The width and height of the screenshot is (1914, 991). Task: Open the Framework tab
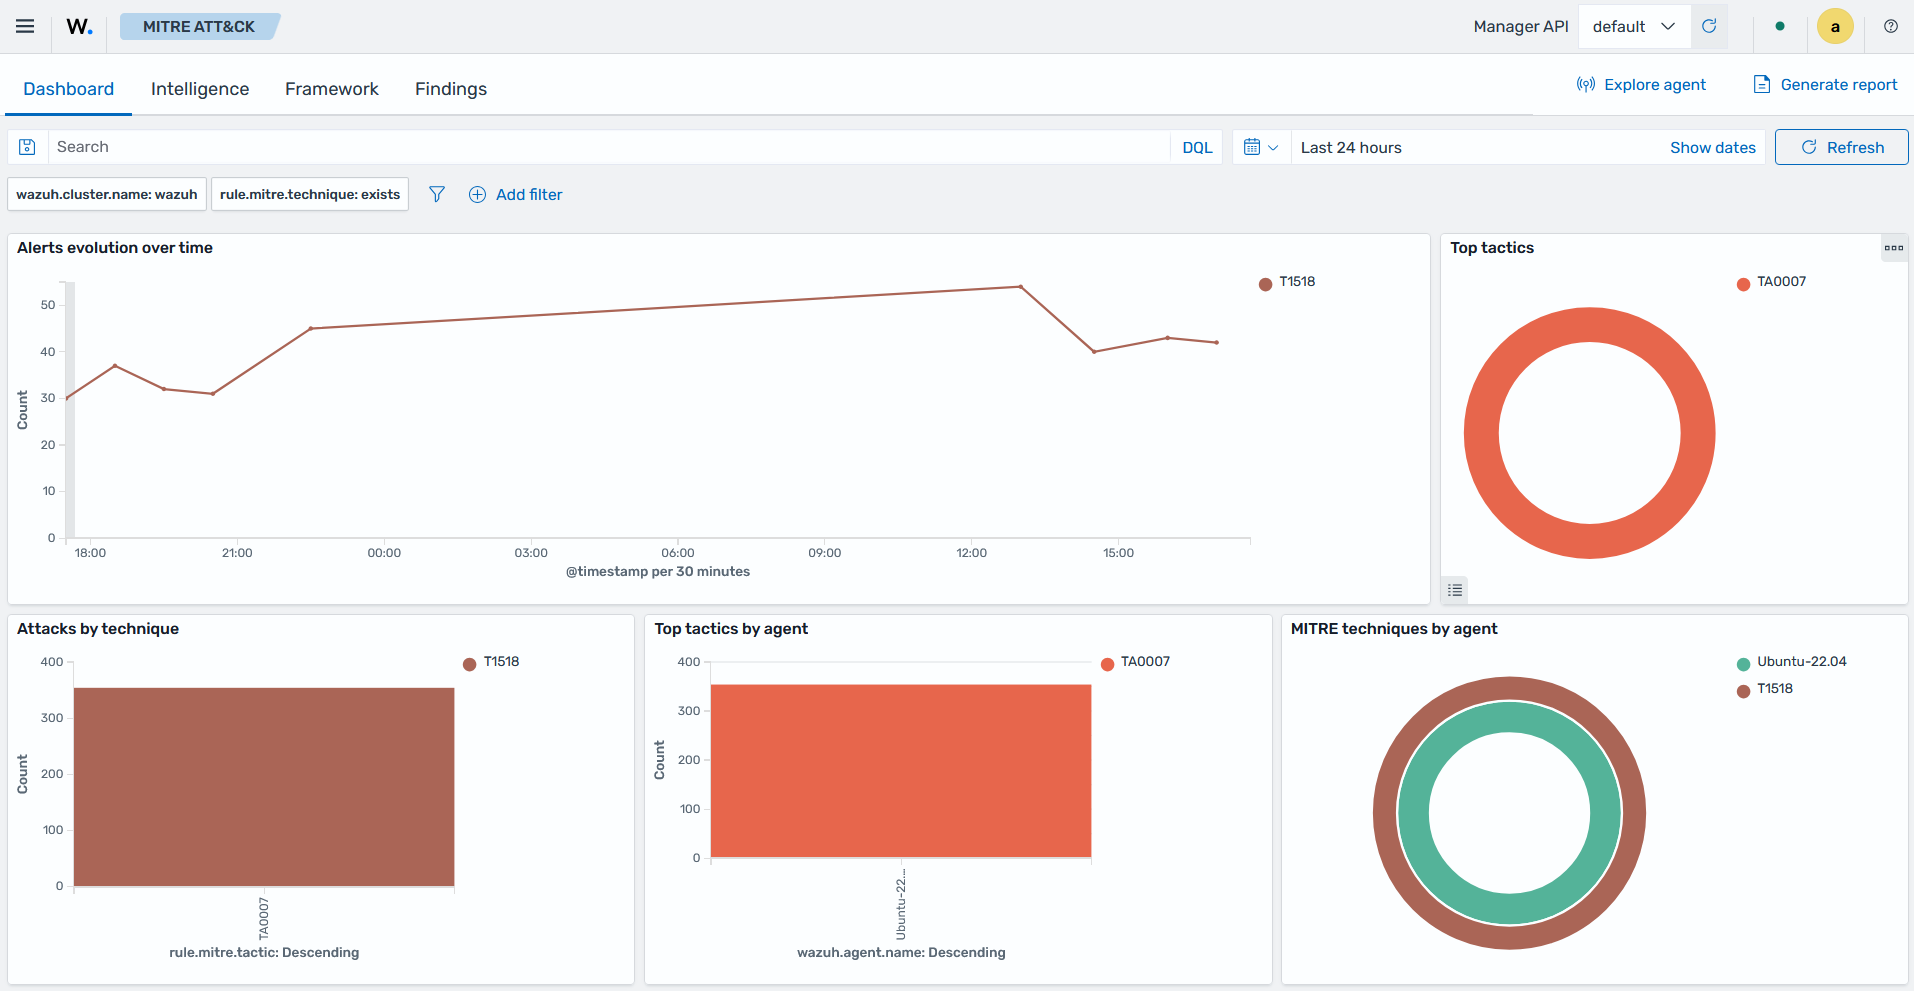coord(332,89)
